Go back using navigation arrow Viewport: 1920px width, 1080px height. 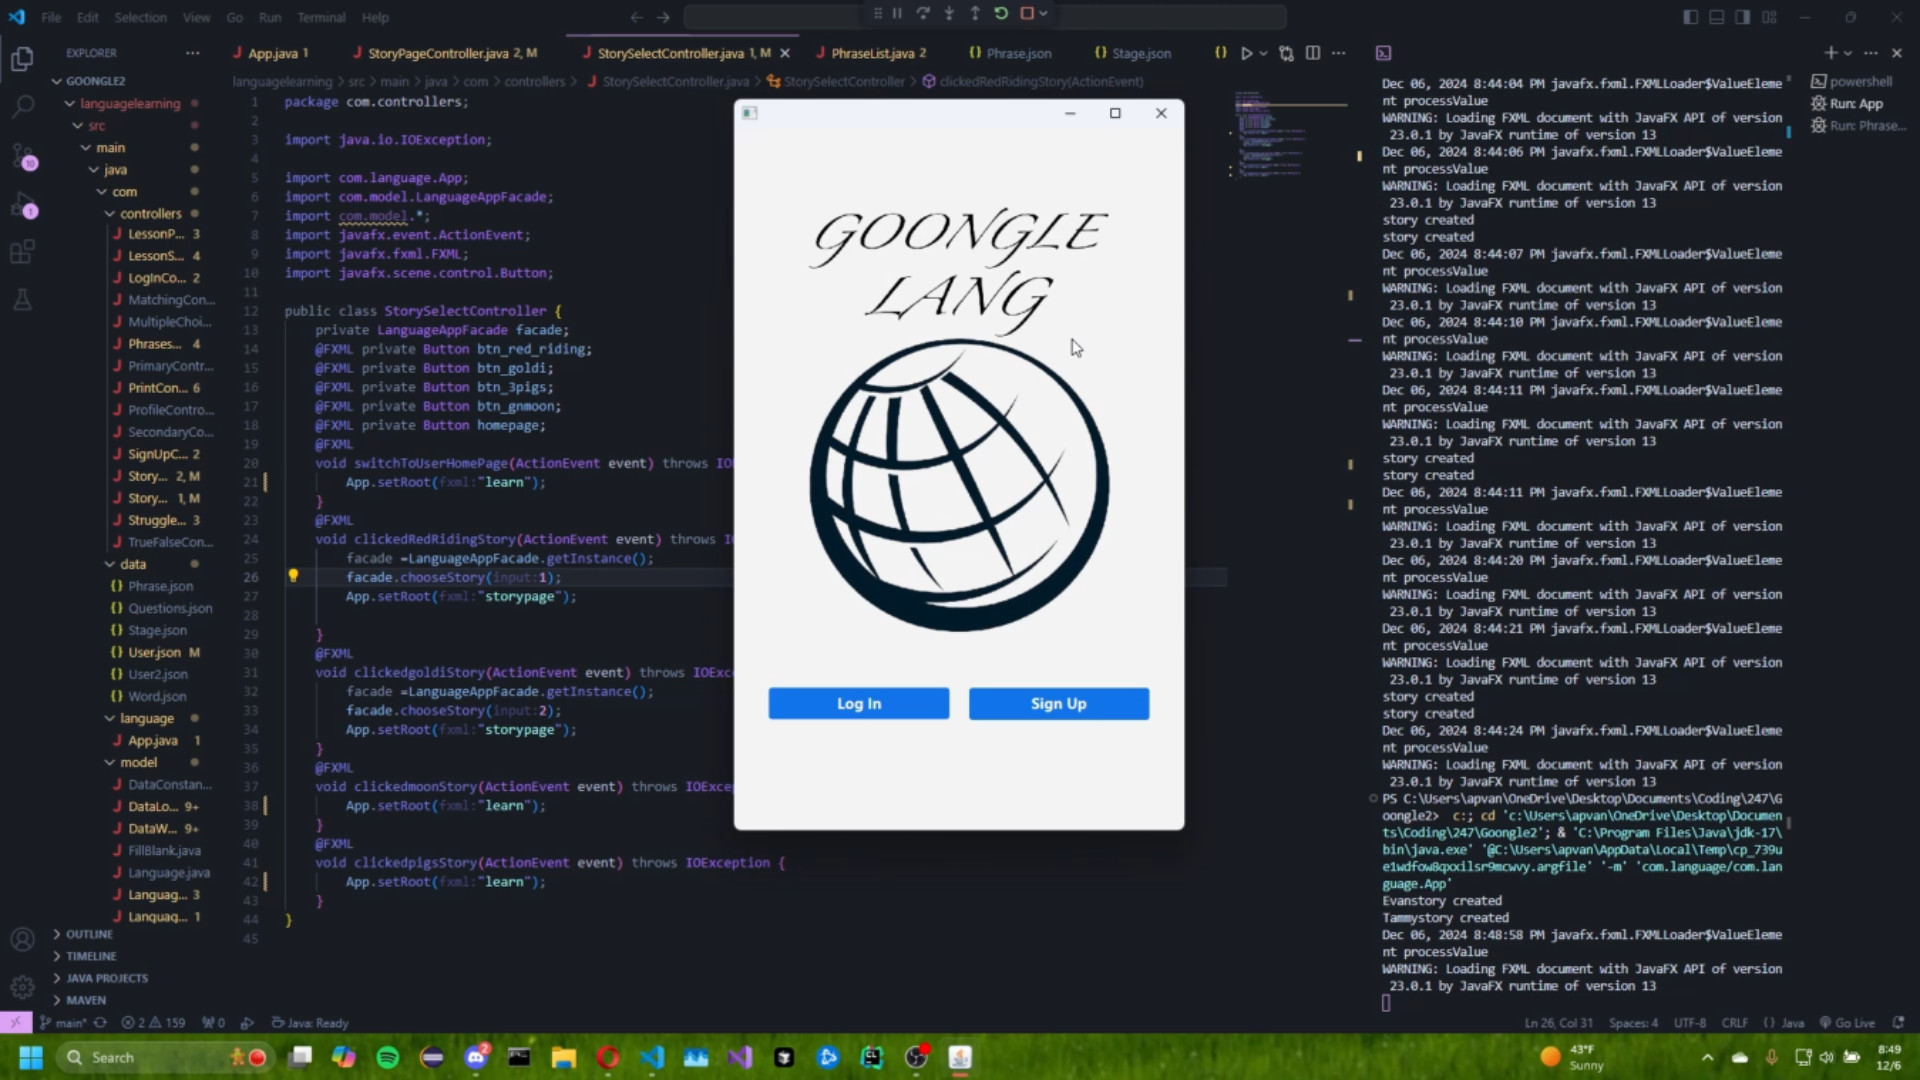click(636, 17)
